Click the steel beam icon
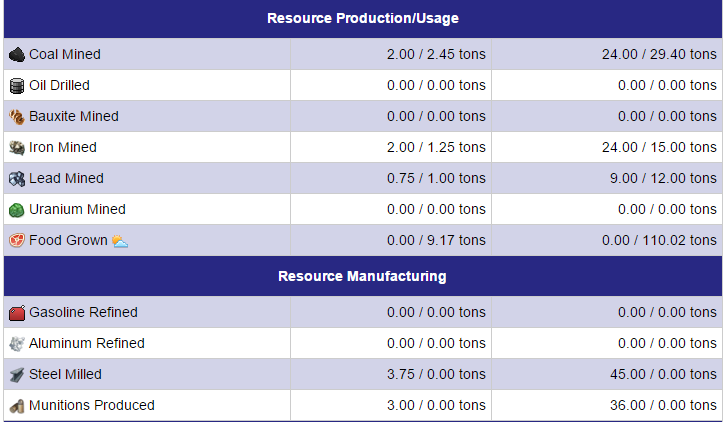Screen dimensions: 723x422 tap(17, 374)
